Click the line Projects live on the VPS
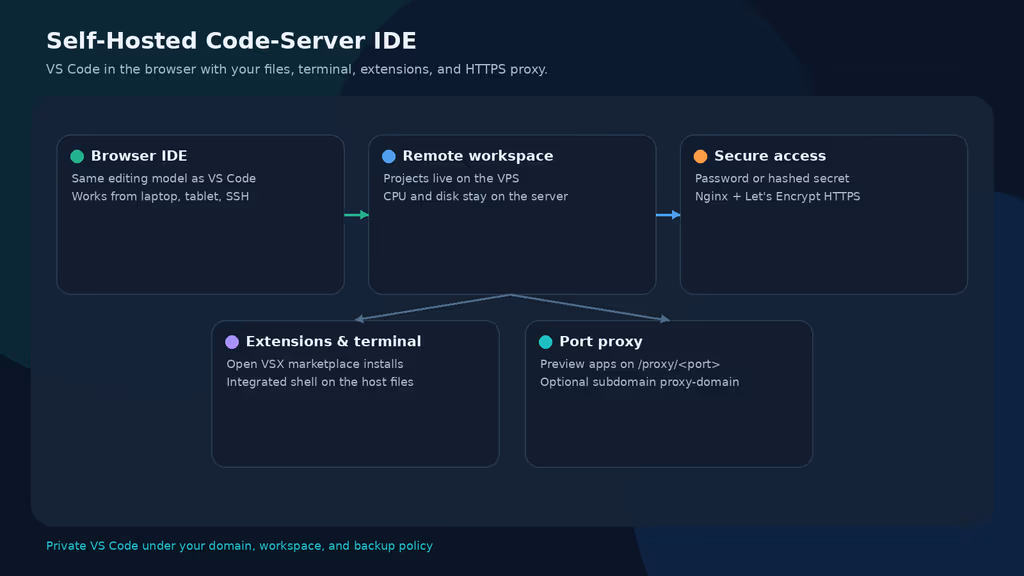Image resolution: width=1024 pixels, height=576 pixels. tap(451, 178)
